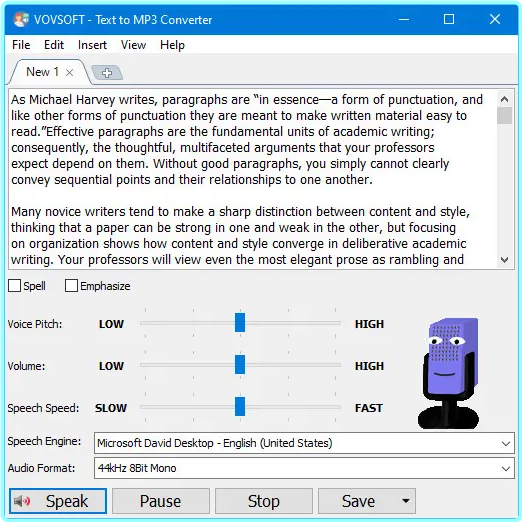522x522 pixels.
Task: Open the Edit menu
Action: point(54,45)
